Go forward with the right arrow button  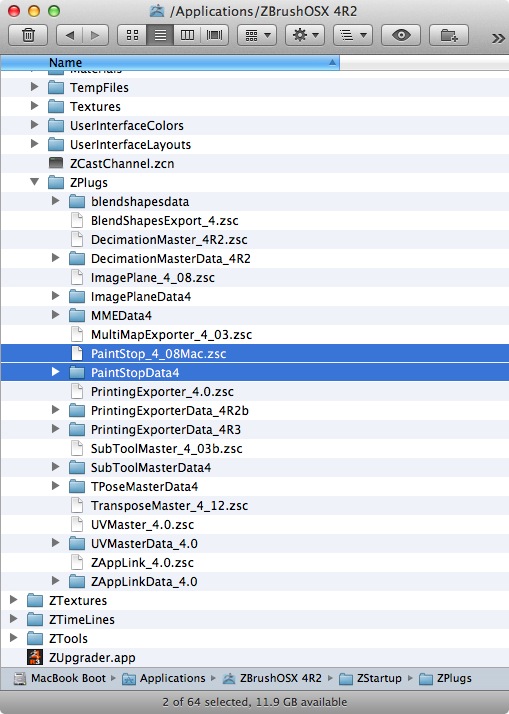pos(95,35)
